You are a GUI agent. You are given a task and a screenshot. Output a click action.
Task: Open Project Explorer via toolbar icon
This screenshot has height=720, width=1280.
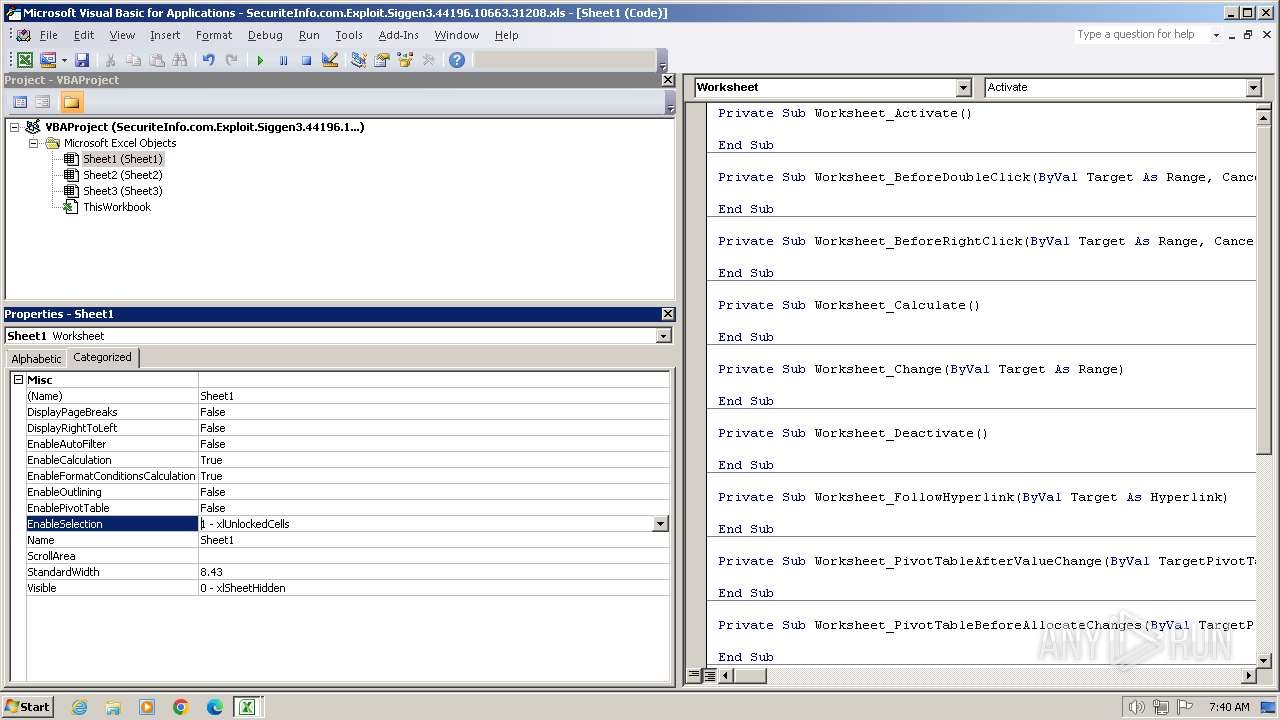pos(358,60)
